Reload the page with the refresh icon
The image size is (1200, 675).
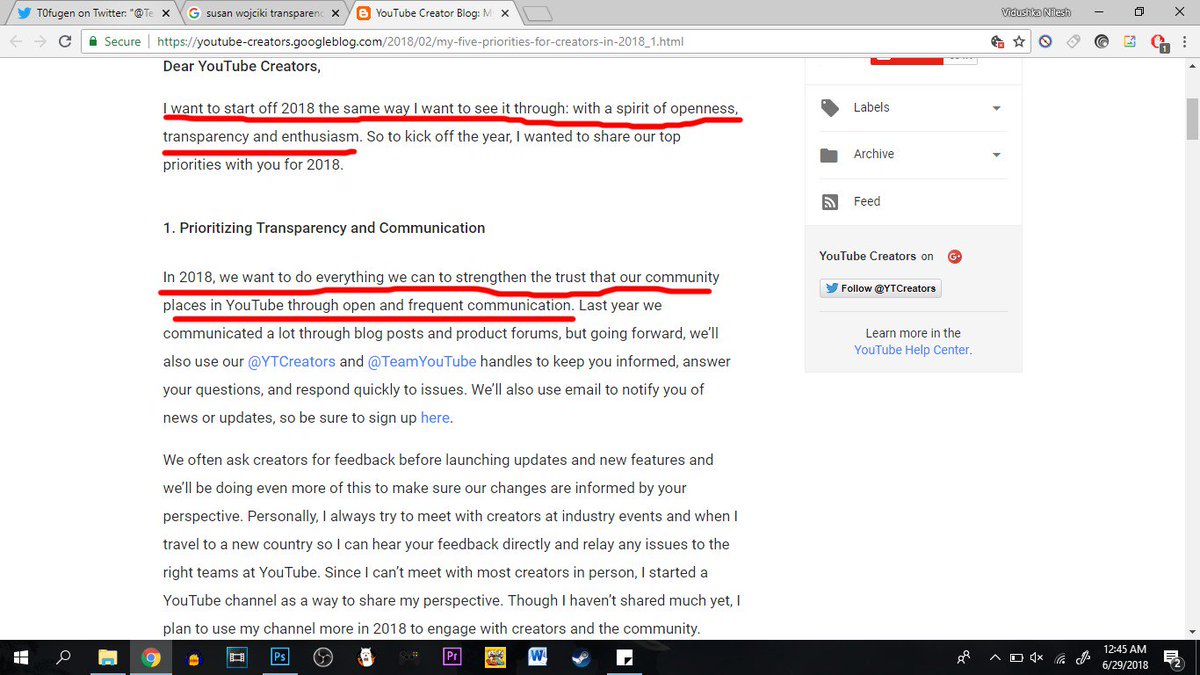65,42
